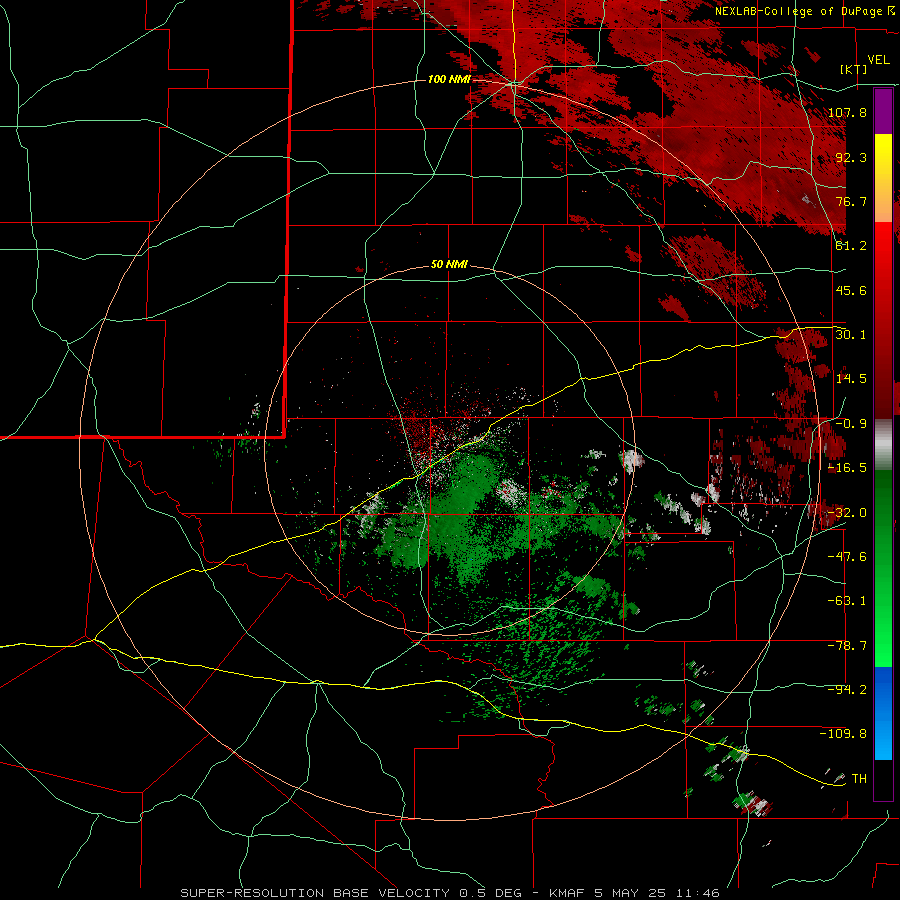The height and width of the screenshot is (900, 900).
Task: Click the yellow-orange segment of color bar
Action: pyautogui.click(x=883, y=178)
